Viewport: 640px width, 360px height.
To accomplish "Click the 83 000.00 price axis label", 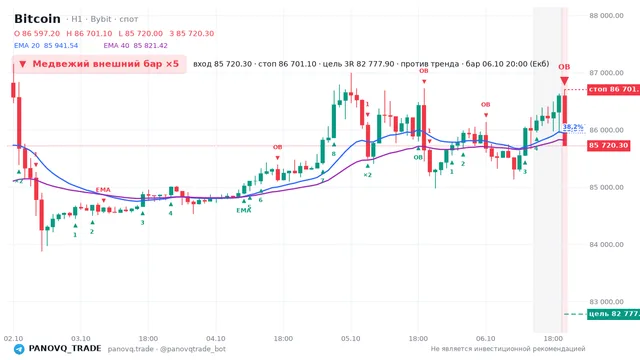I will 606,302.
